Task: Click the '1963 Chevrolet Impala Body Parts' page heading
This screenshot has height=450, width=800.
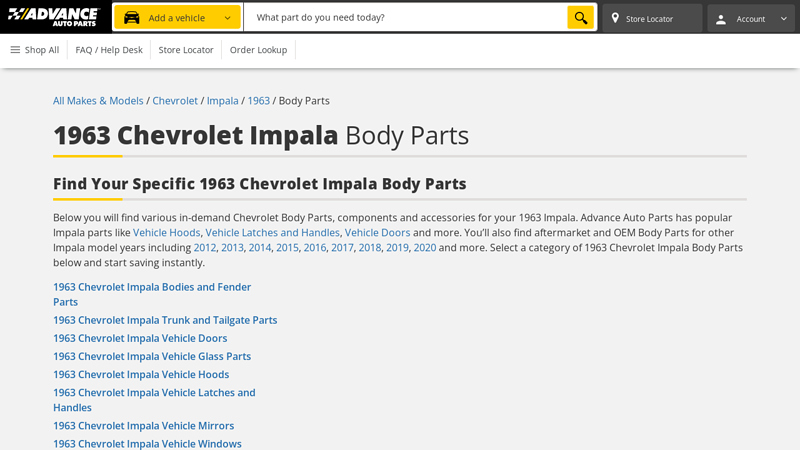Action: point(261,136)
